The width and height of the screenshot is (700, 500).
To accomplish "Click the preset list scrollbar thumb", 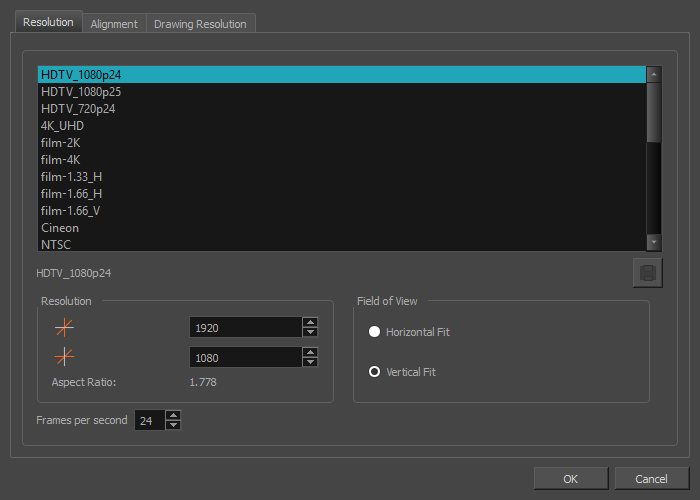I will coord(654,112).
